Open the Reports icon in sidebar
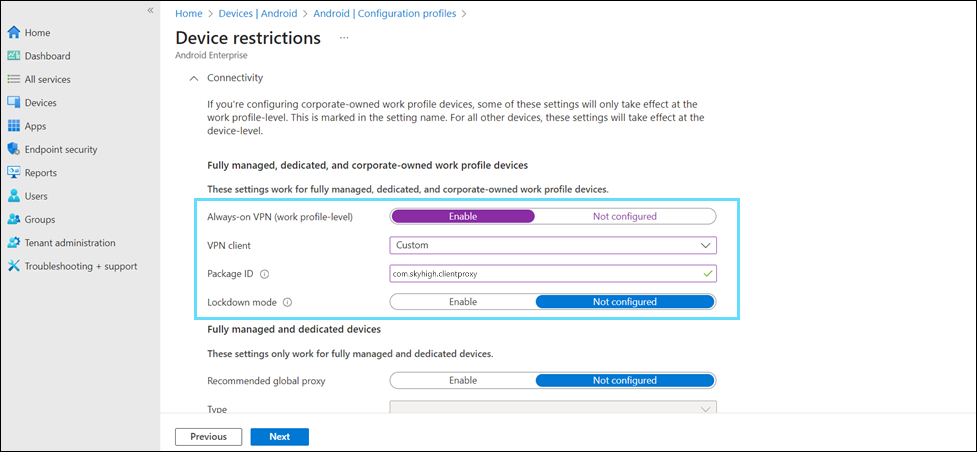The height and width of the screenshot is (452, 977). (14, 173)
